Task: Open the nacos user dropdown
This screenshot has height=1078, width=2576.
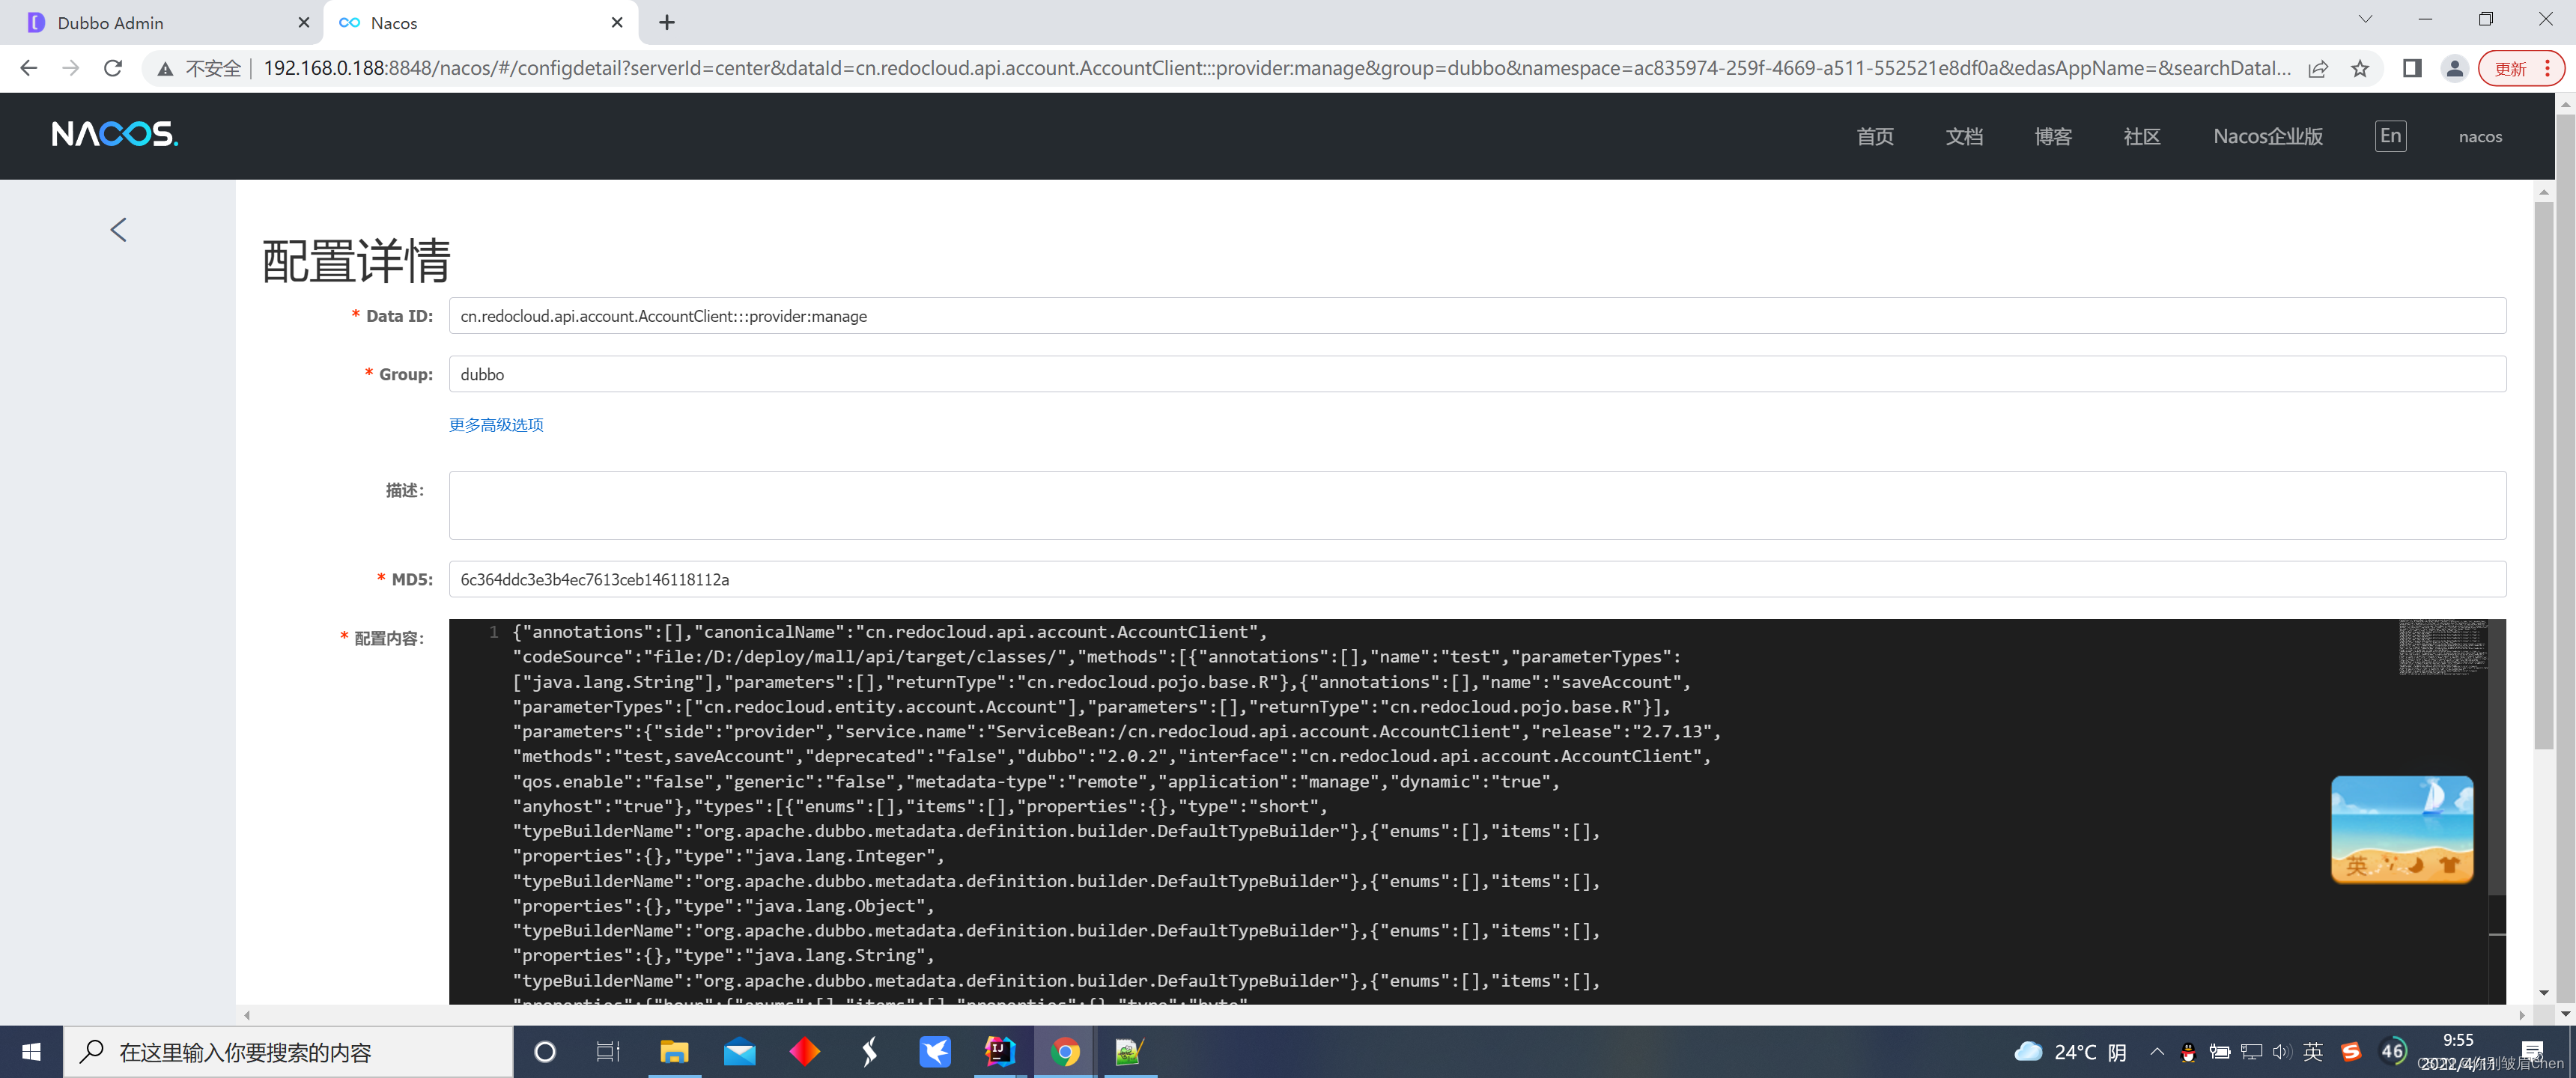Action: coord(2480,137)
